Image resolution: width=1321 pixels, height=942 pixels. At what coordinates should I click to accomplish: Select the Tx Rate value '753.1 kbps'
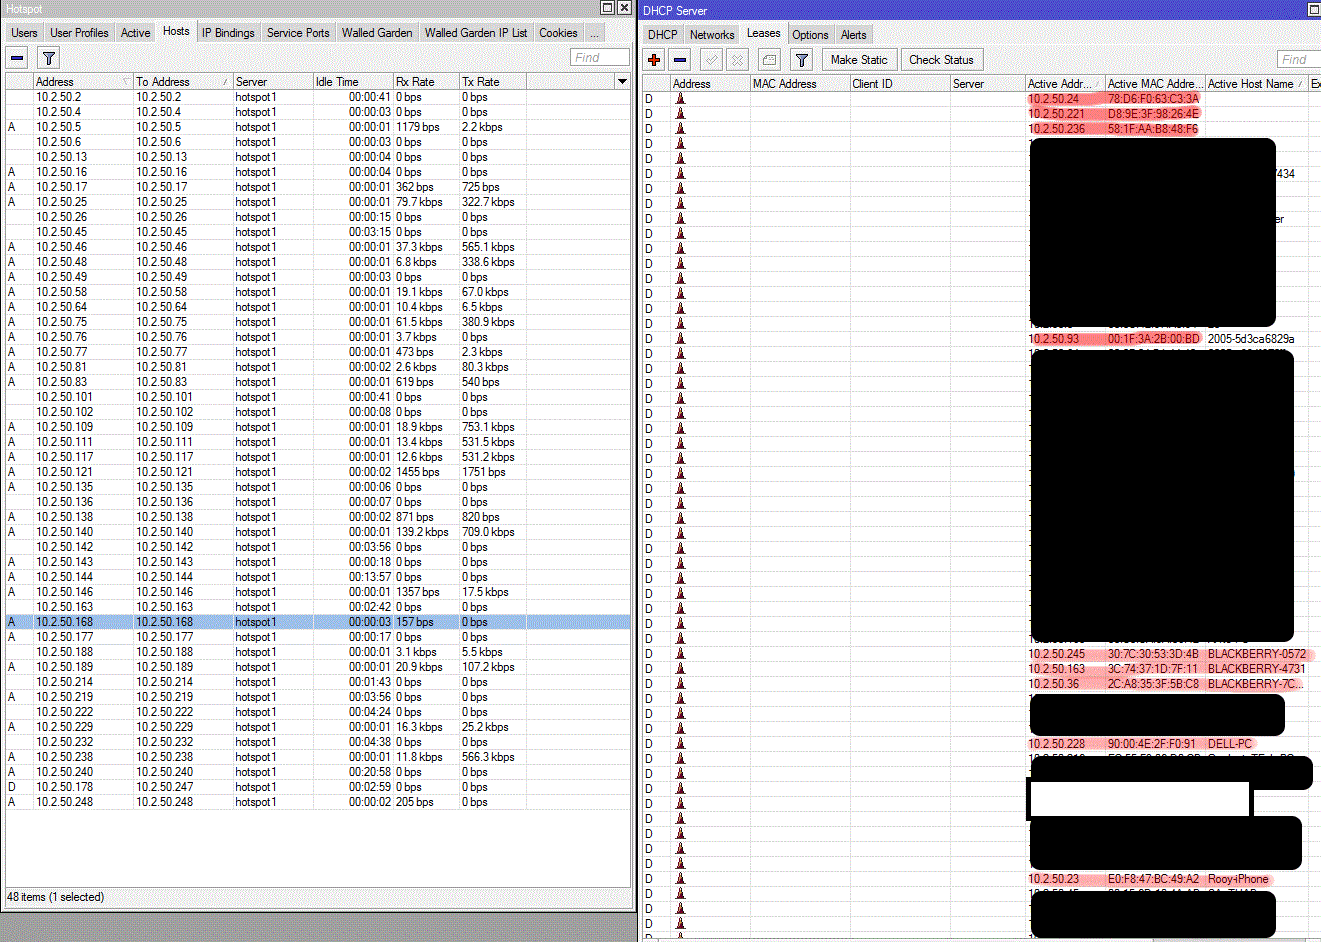click(x=488, y=427)
